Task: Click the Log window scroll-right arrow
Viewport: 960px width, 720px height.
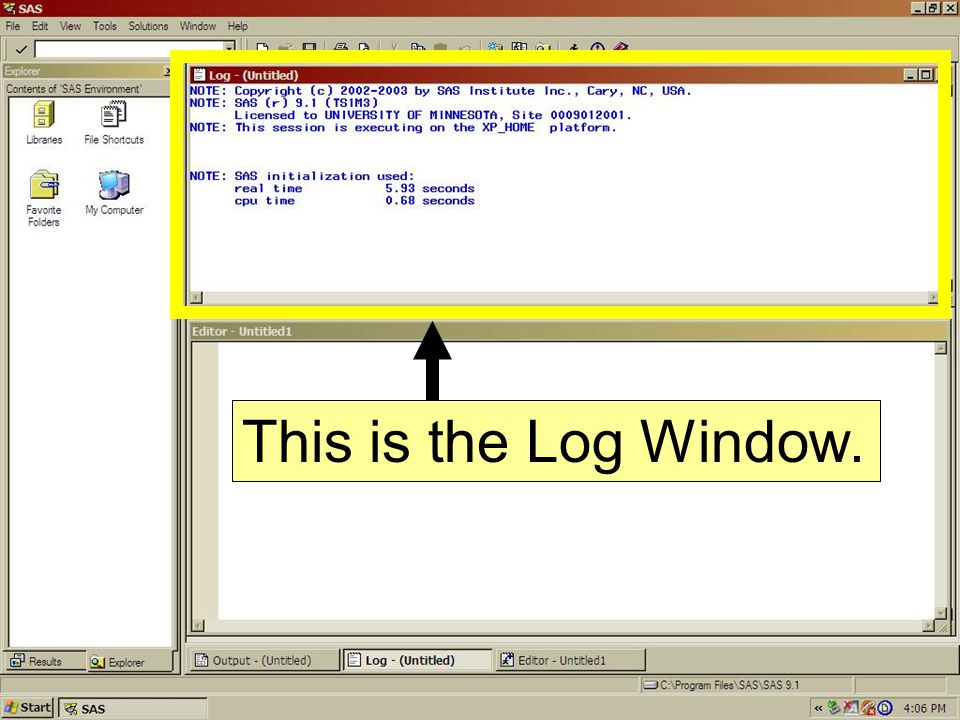Action: pos(932,298)
